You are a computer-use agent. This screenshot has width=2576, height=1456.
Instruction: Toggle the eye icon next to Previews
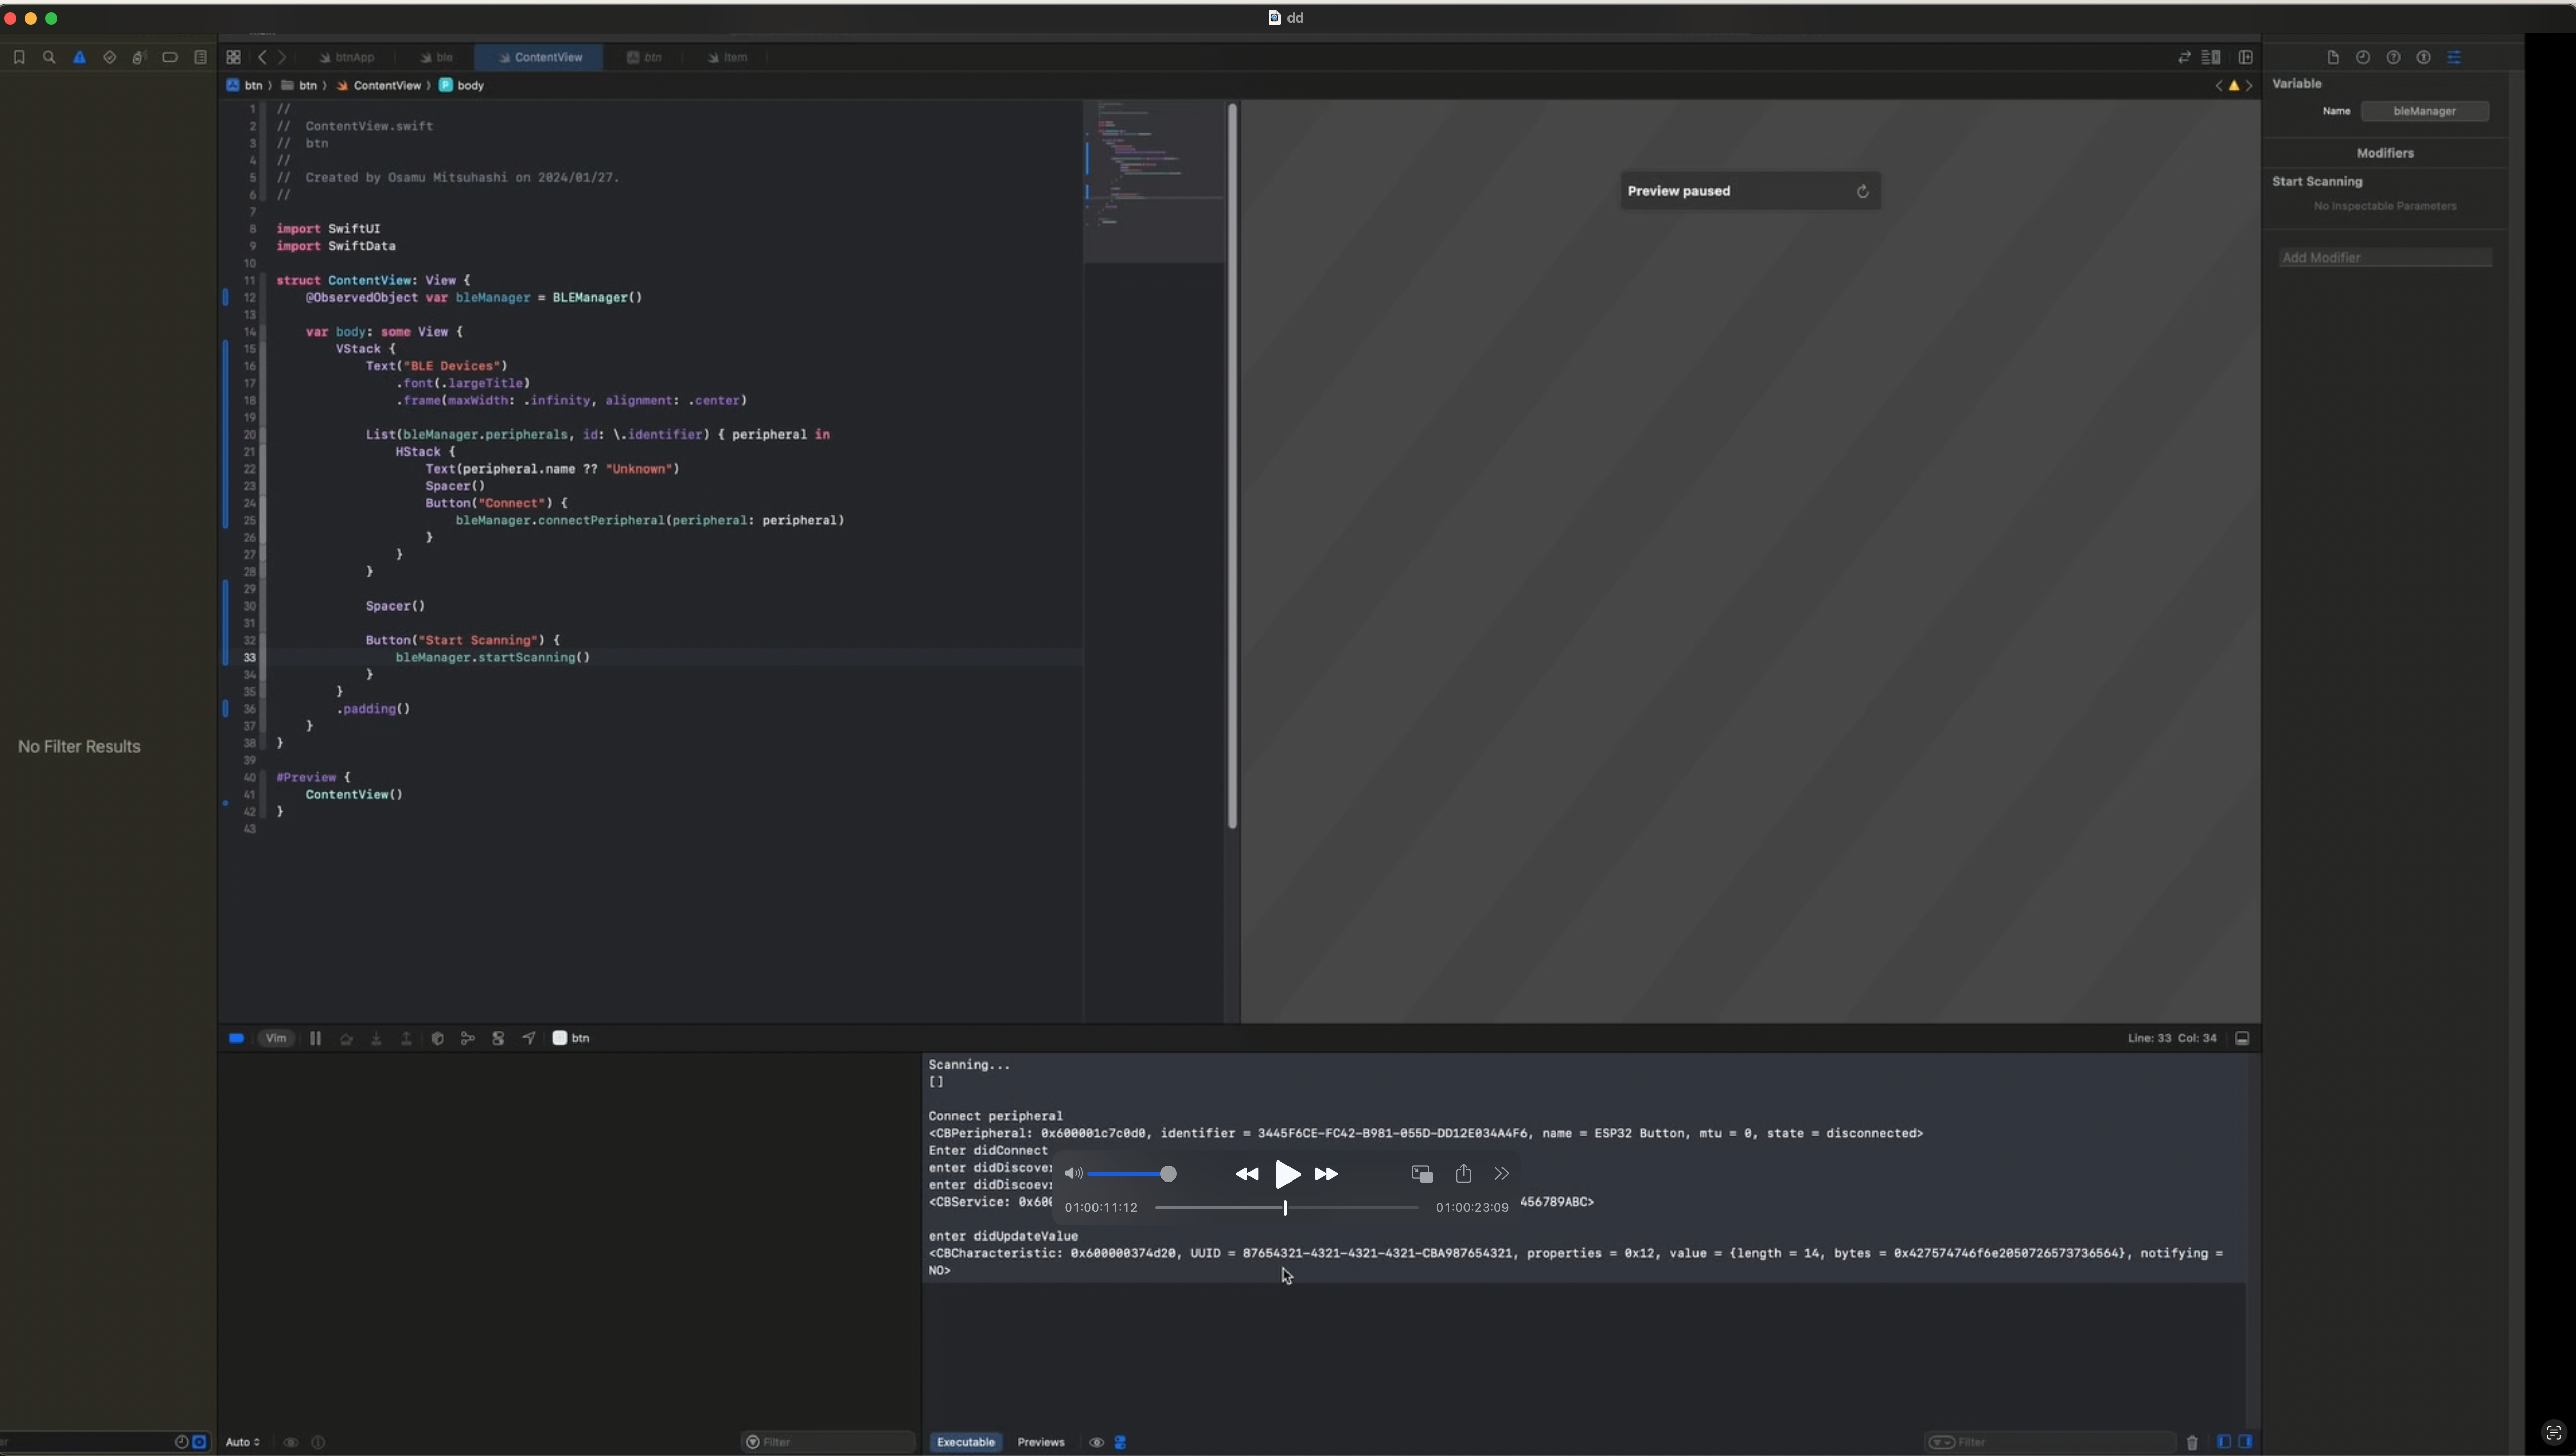click(x=1097, y=1442)
